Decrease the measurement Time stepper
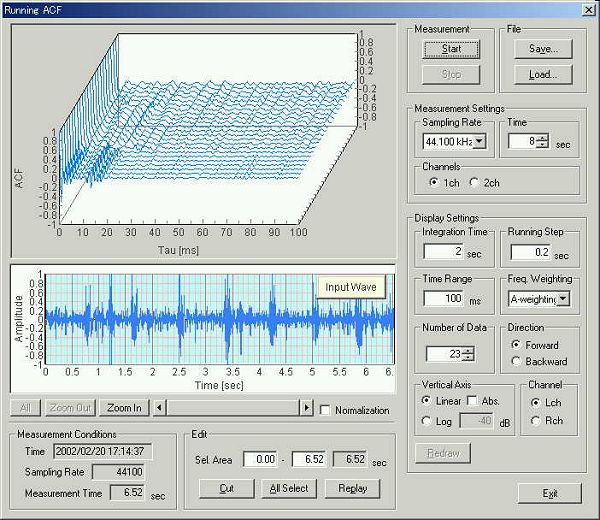This screenshot has height=520, width=600. pos(542,145)
